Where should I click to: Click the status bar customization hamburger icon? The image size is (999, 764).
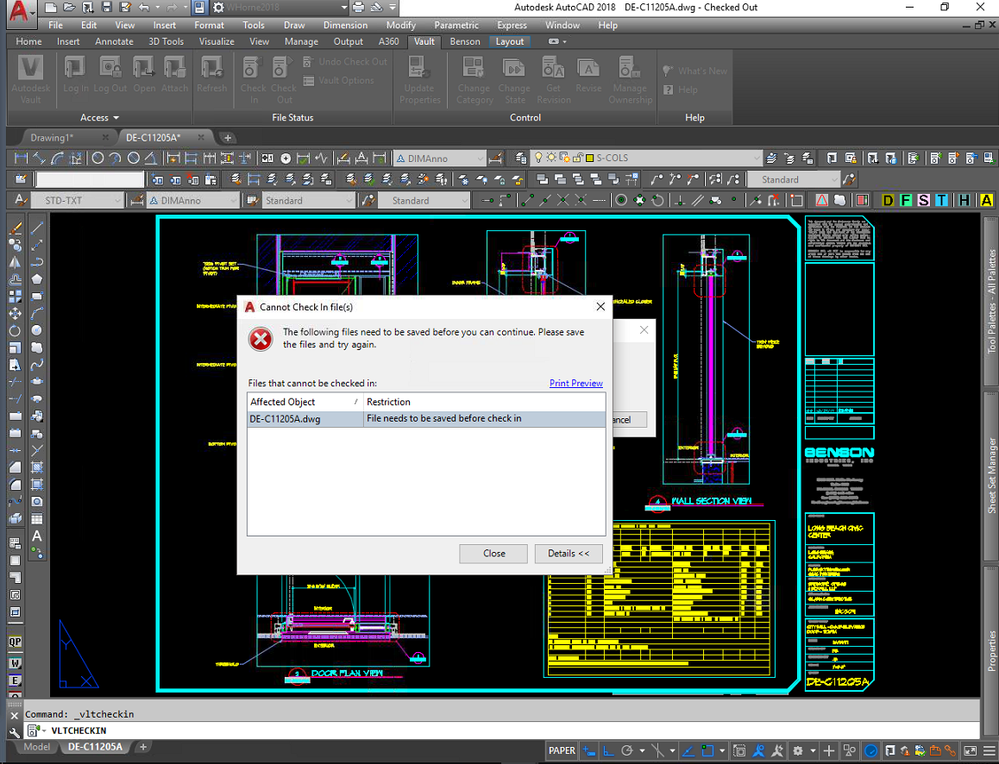(988, 750)
